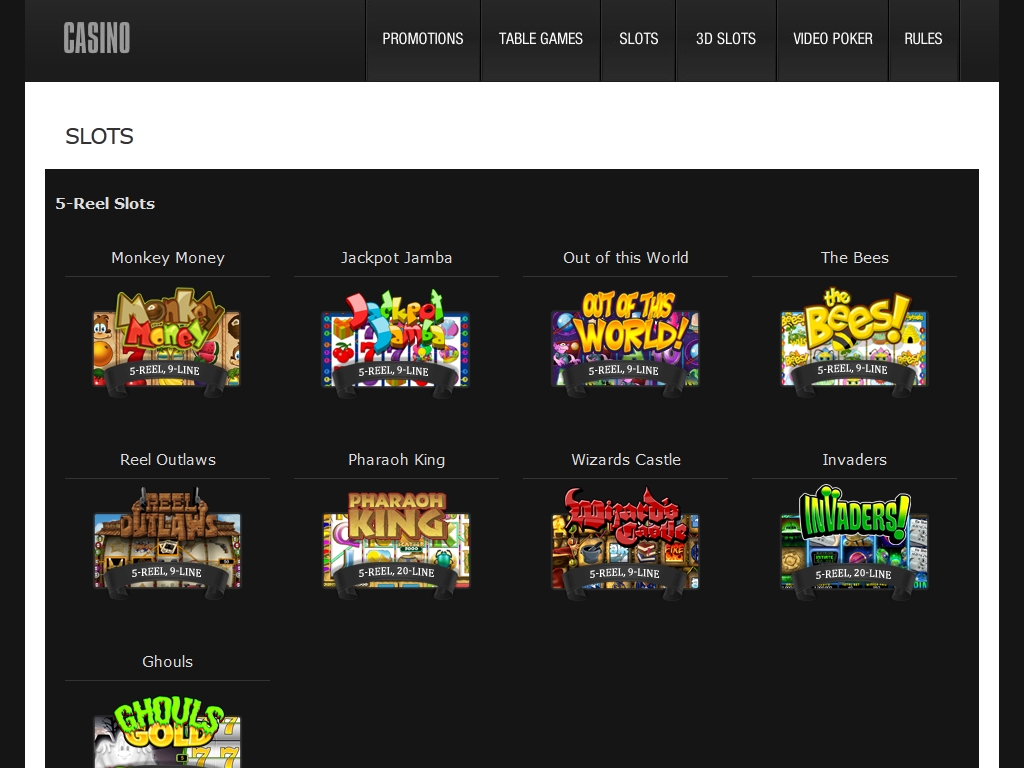This screenshot has width=1024, height=768.
Task: Select the Slots navigation tab
Action: (x=638, y=39)
